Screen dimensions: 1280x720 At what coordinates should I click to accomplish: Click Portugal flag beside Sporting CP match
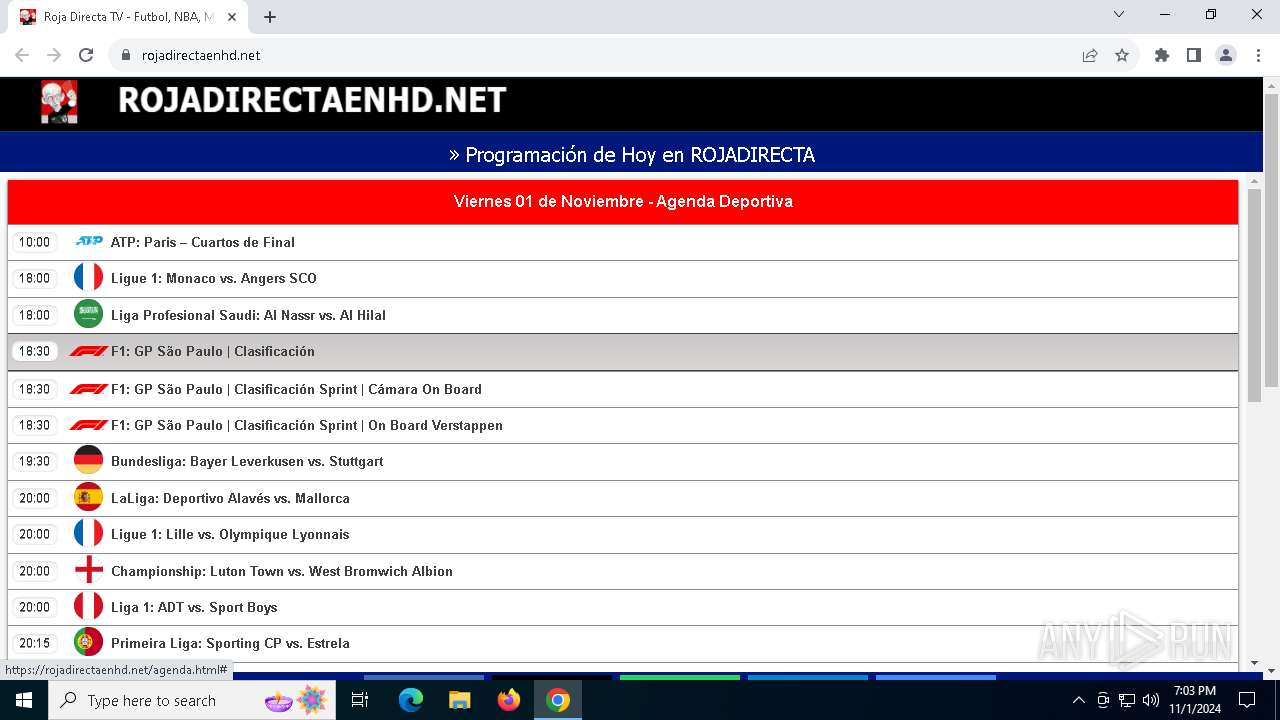point(89,643)
